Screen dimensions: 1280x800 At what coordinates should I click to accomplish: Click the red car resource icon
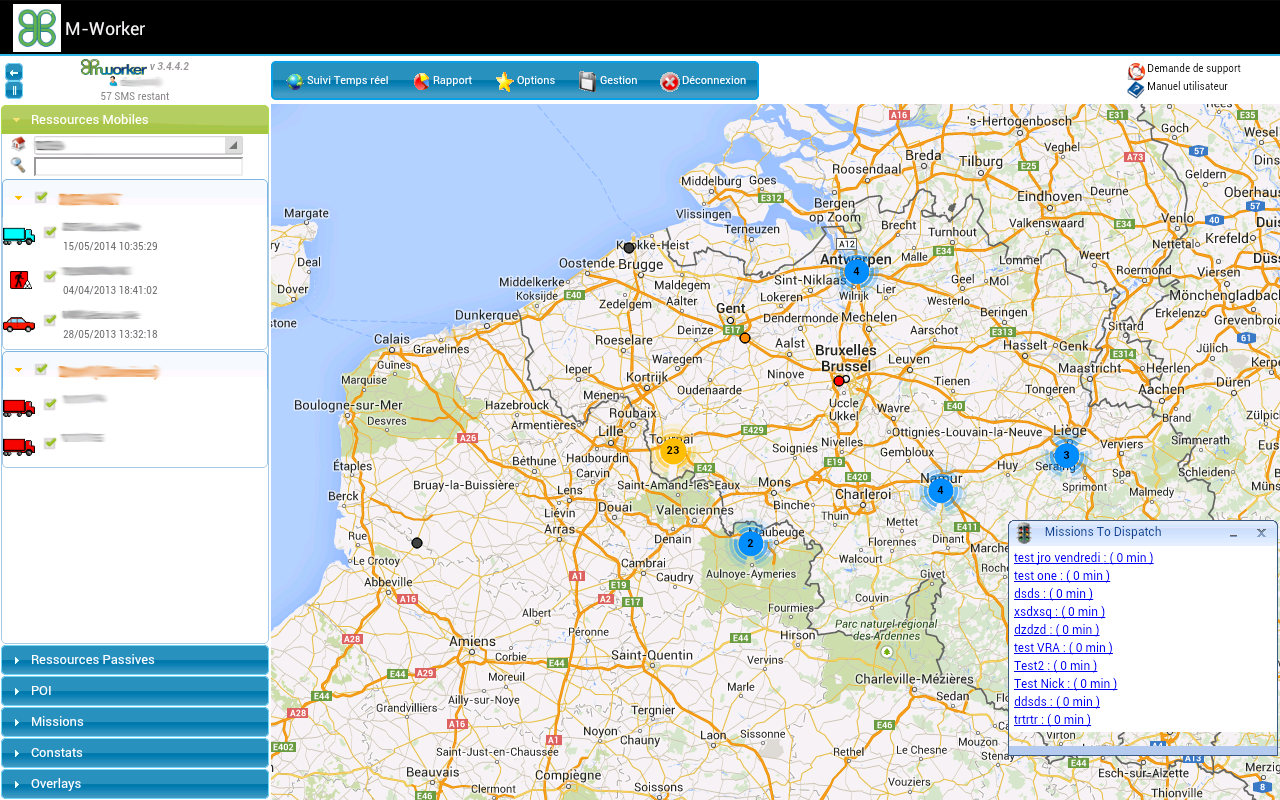point(18,323)
